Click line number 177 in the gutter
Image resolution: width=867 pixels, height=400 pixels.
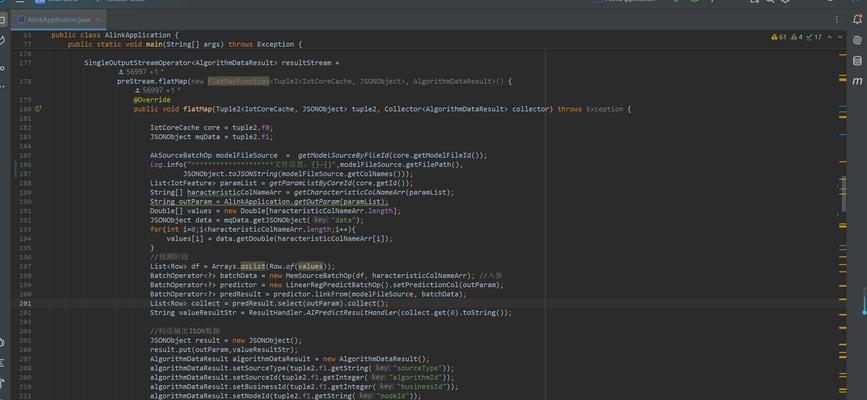(x=25, y=63)
